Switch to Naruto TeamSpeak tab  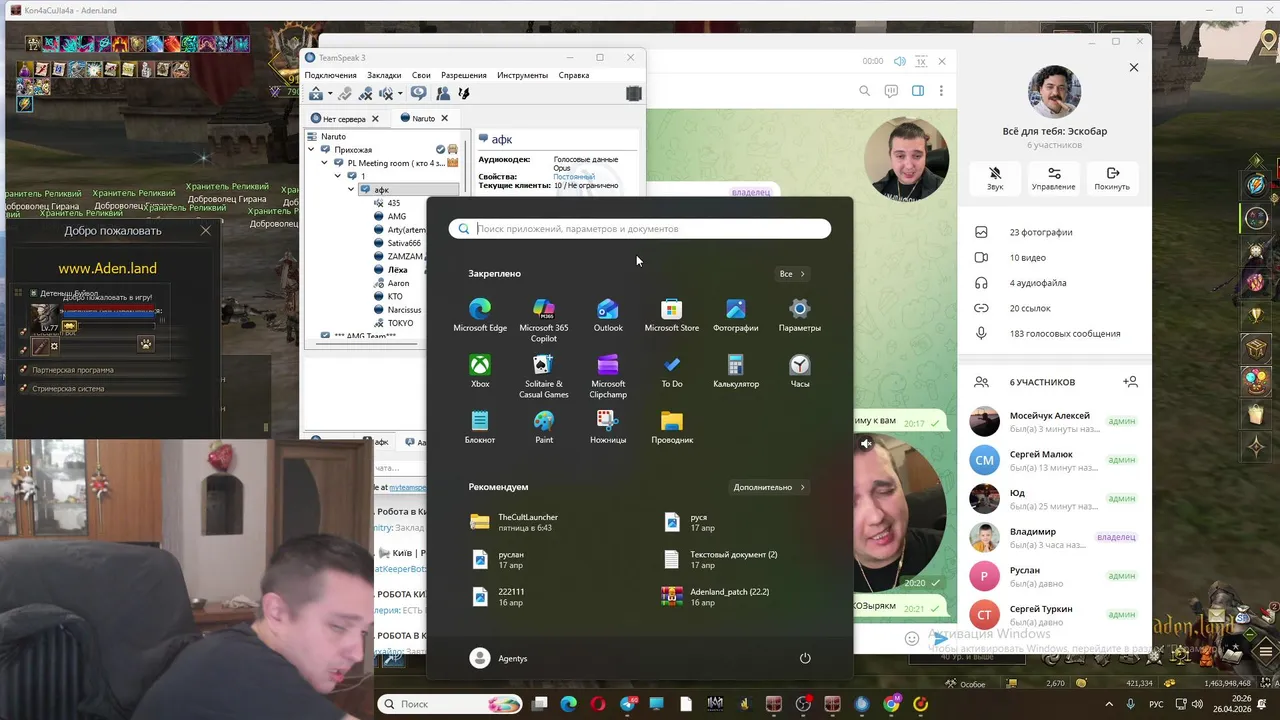coord(424,118)
